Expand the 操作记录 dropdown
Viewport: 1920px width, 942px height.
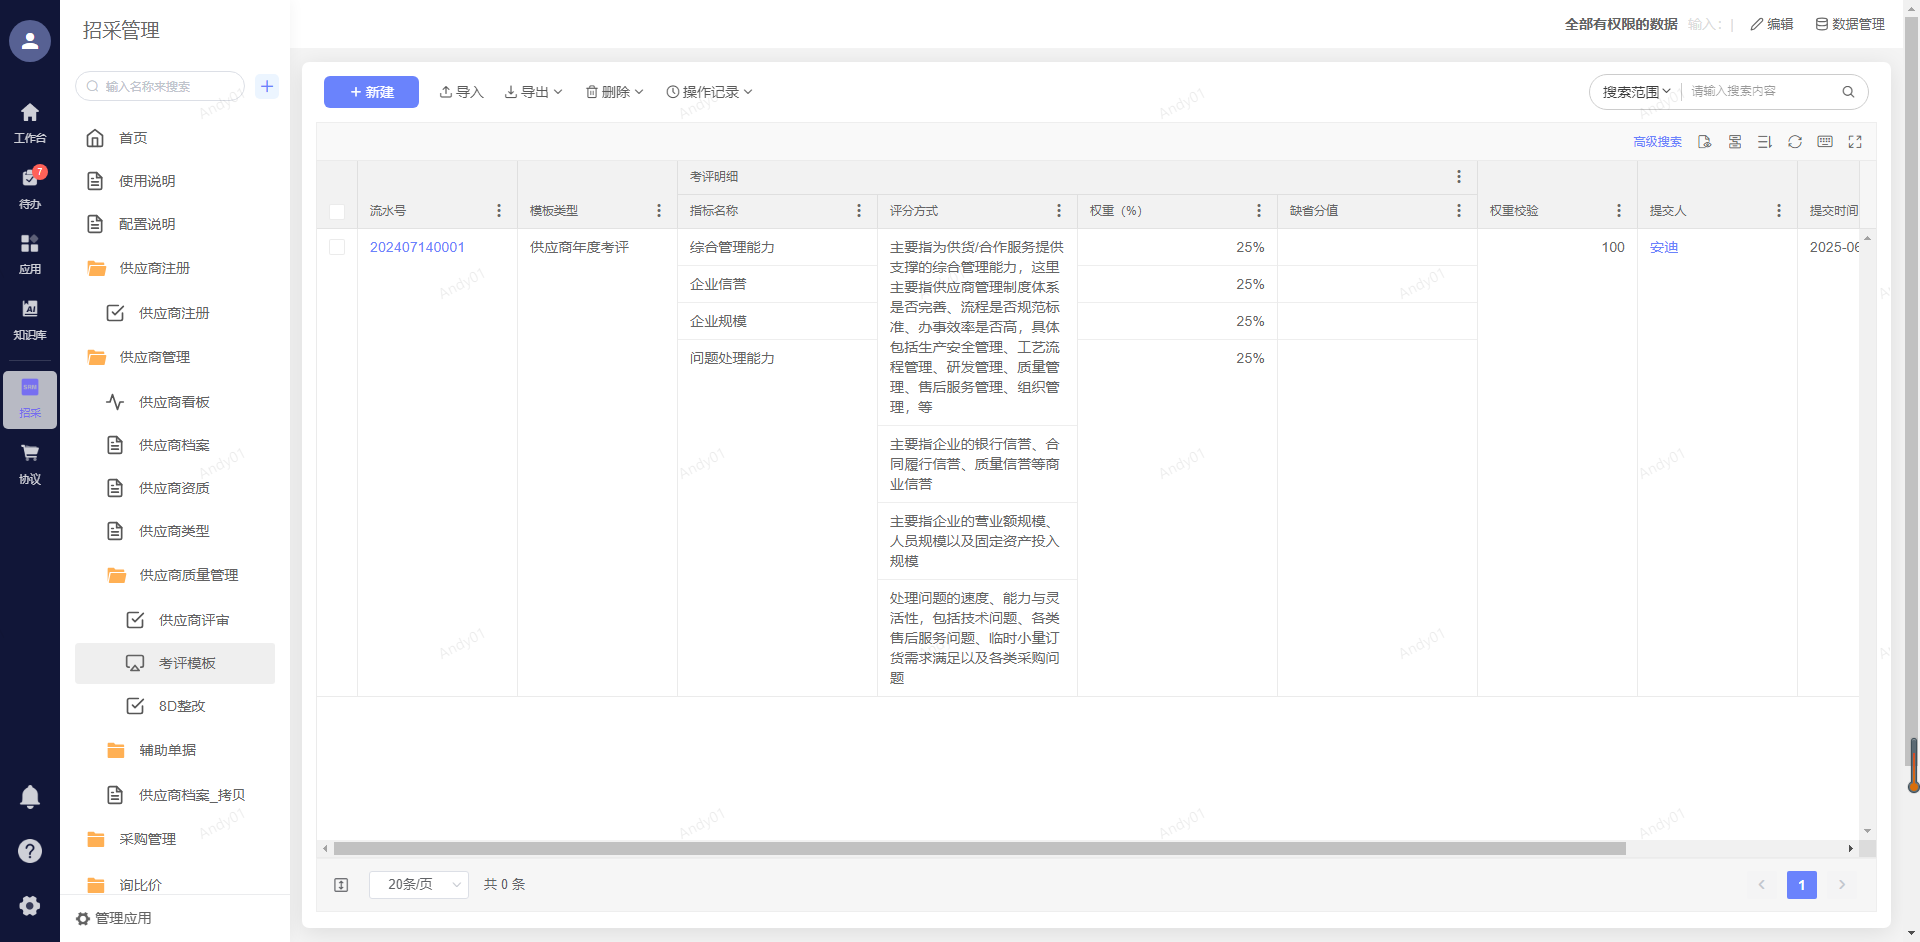[709, 92]
